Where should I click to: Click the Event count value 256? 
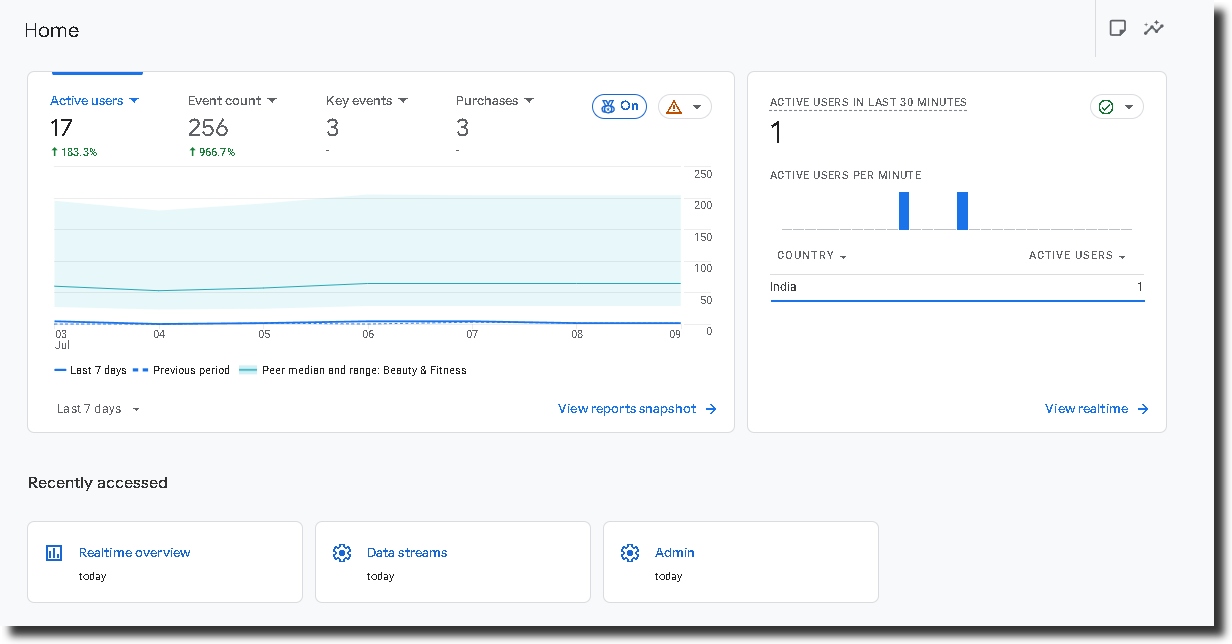(208, 128)
